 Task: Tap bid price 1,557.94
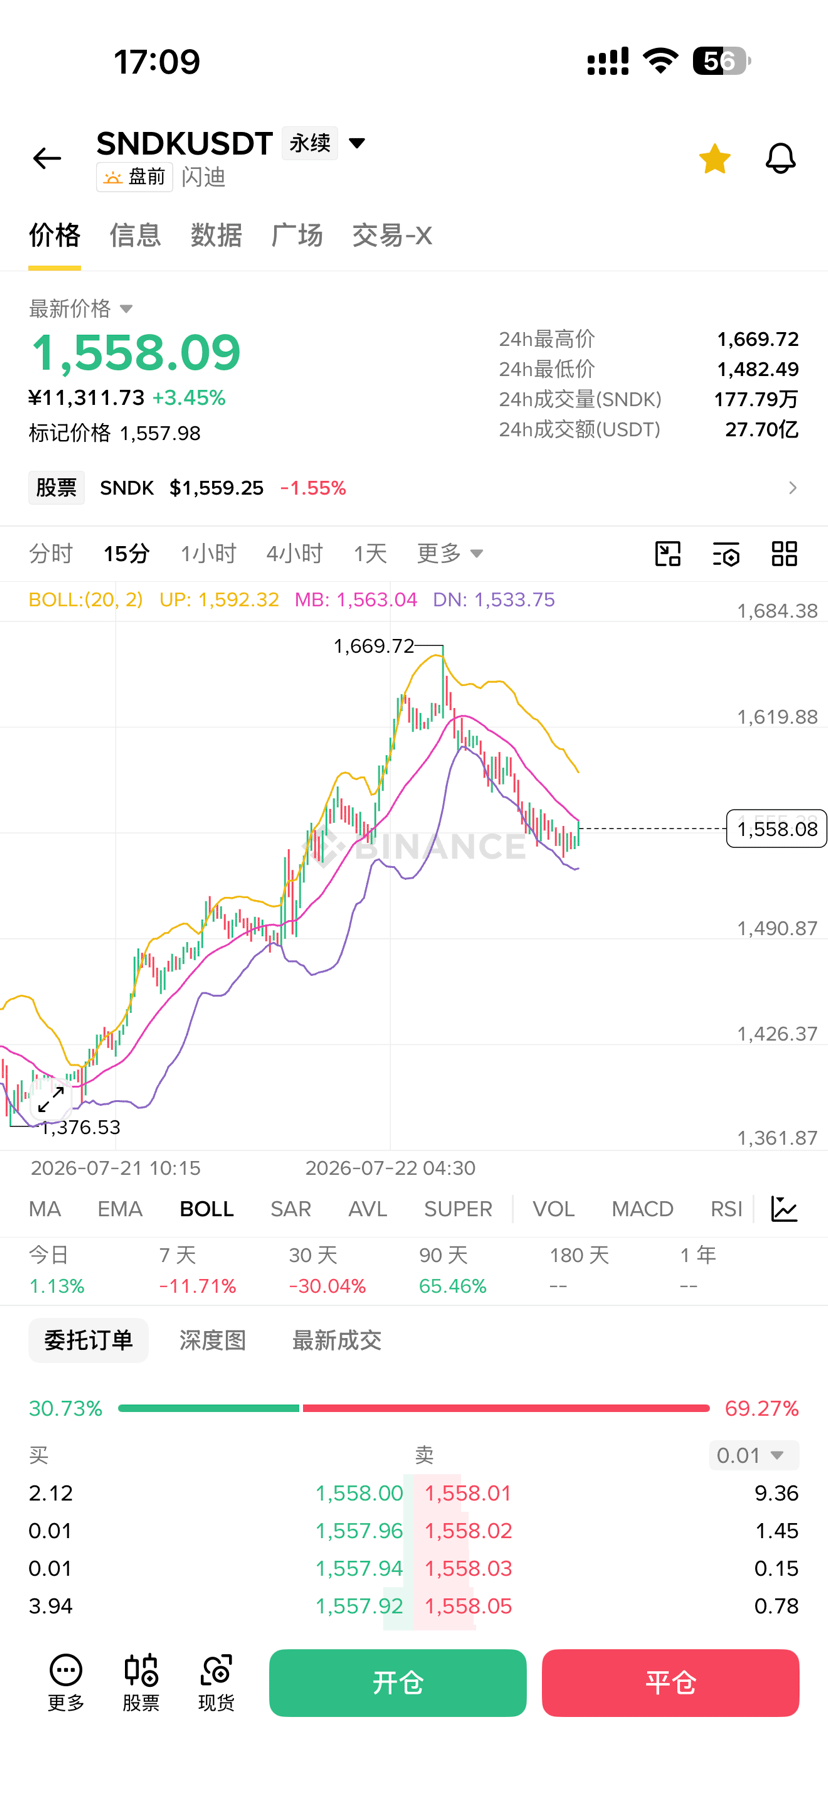359,1568
